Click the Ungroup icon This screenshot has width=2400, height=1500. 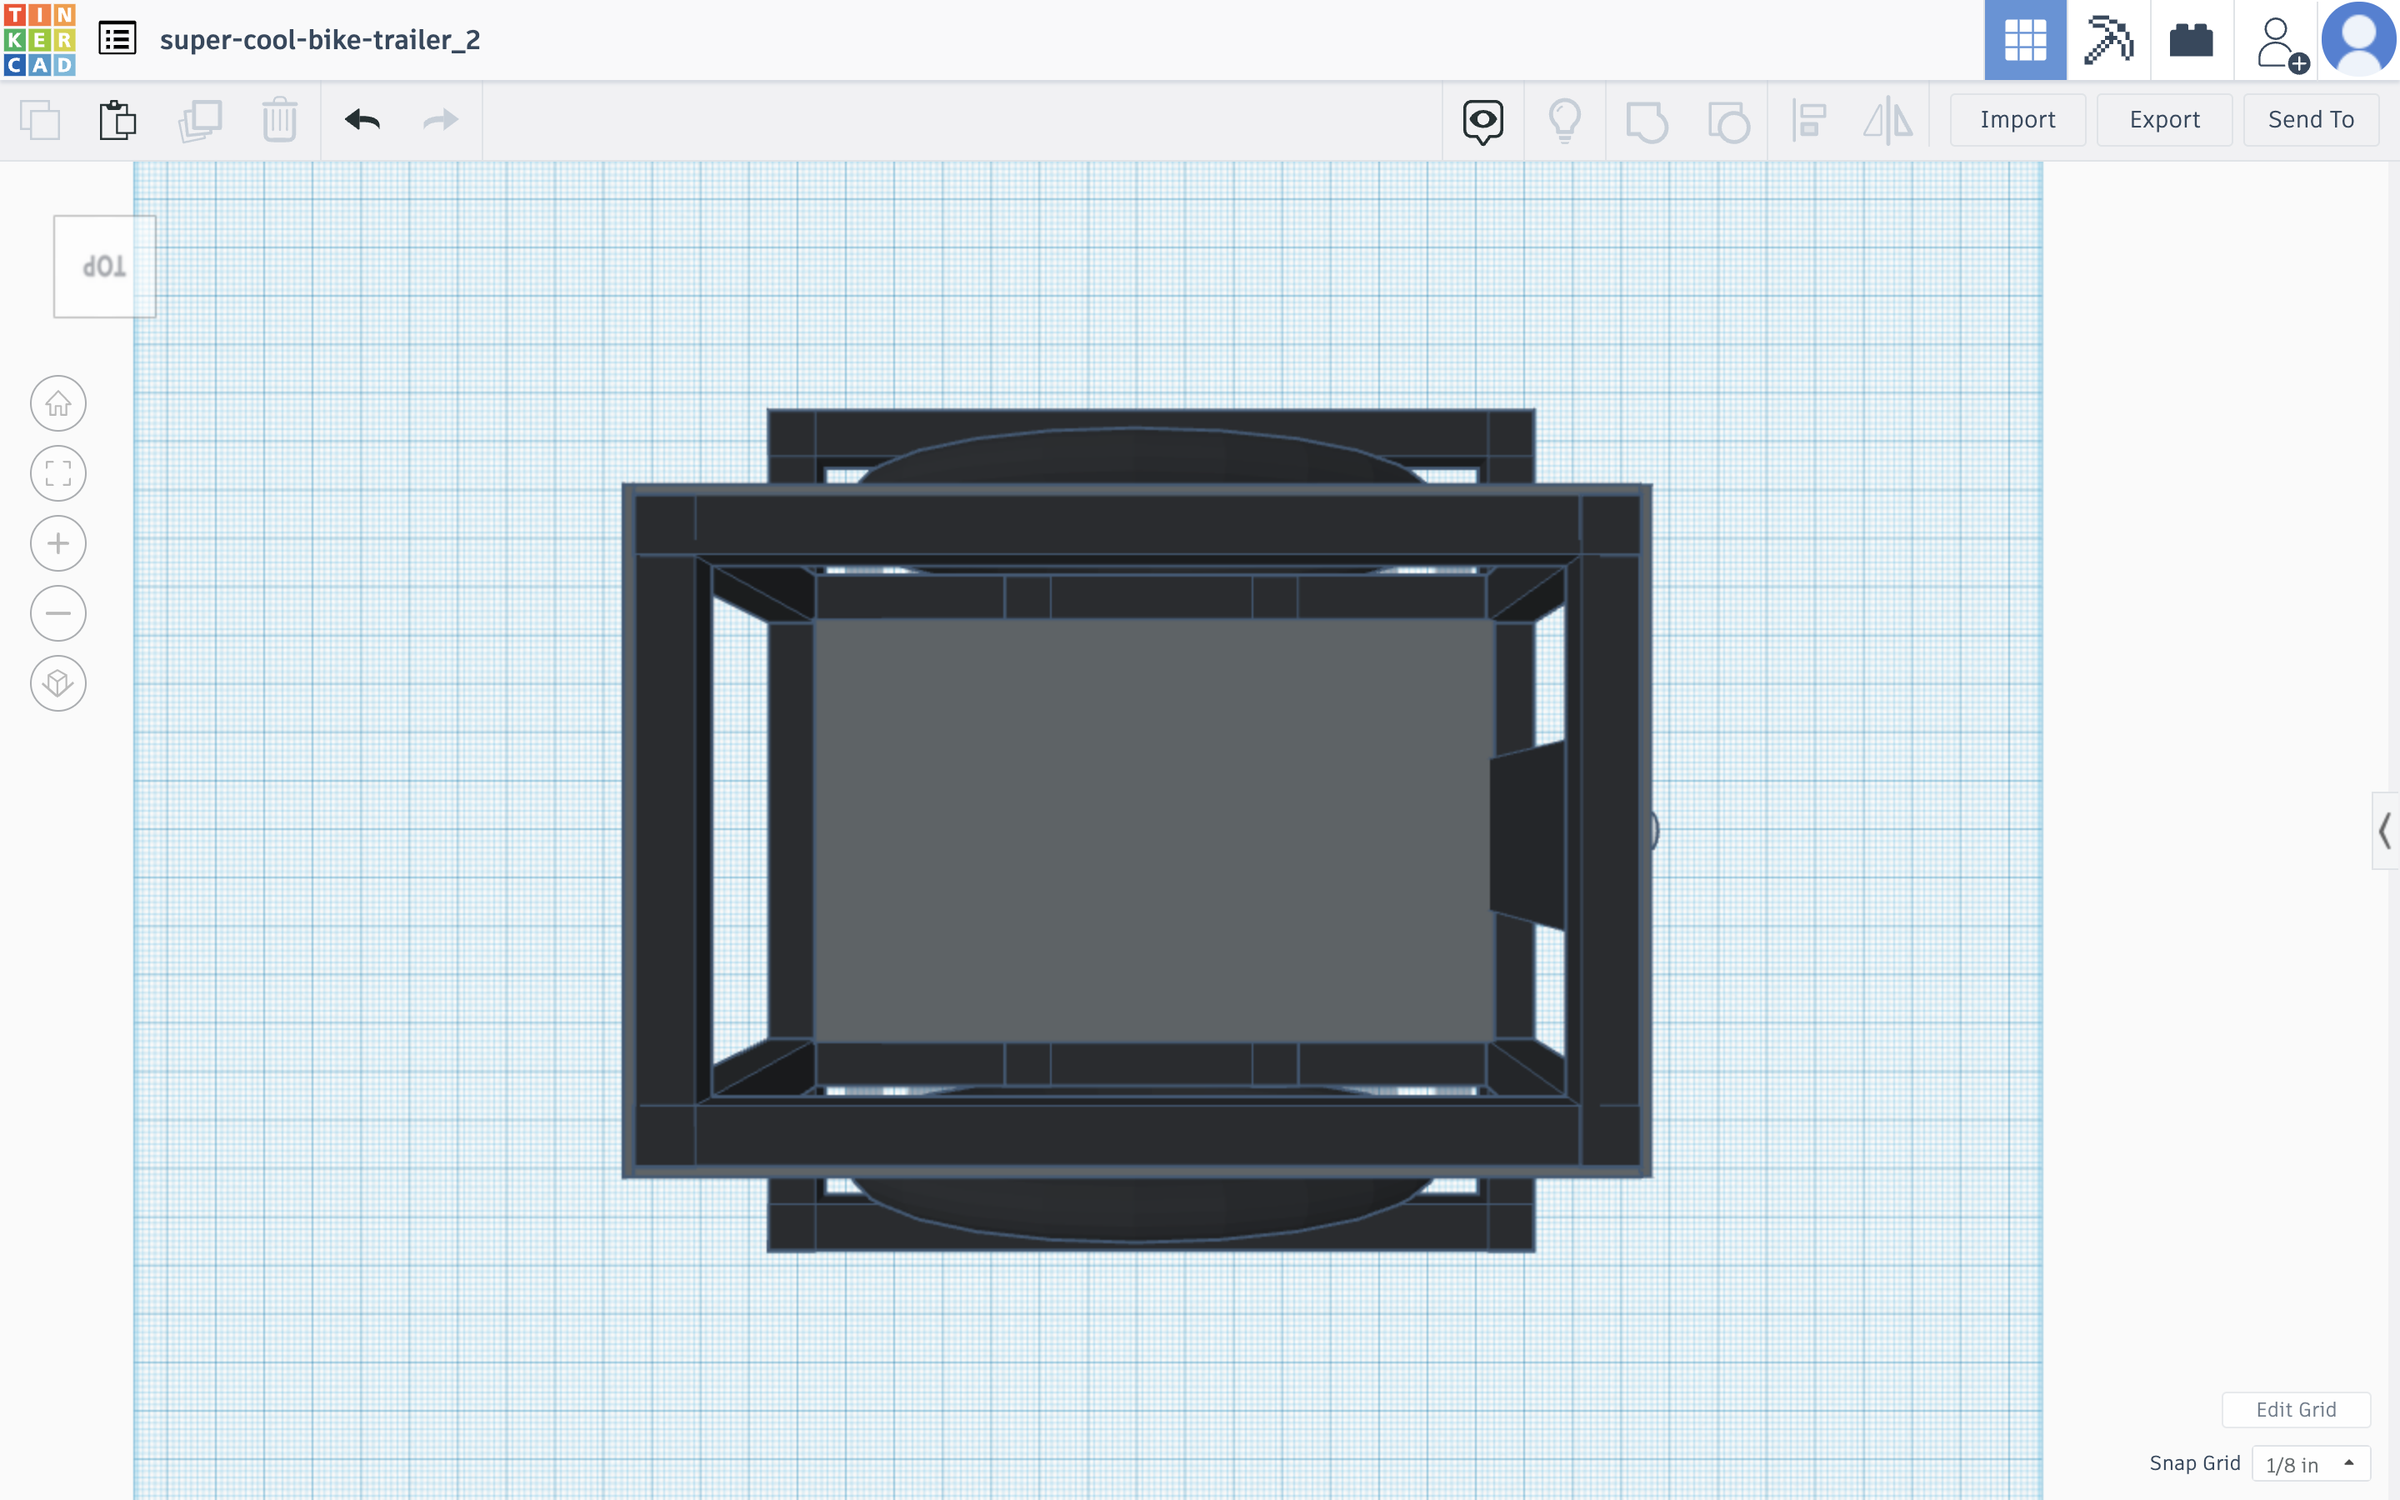pyautogui.click(x=1729, y=120)
